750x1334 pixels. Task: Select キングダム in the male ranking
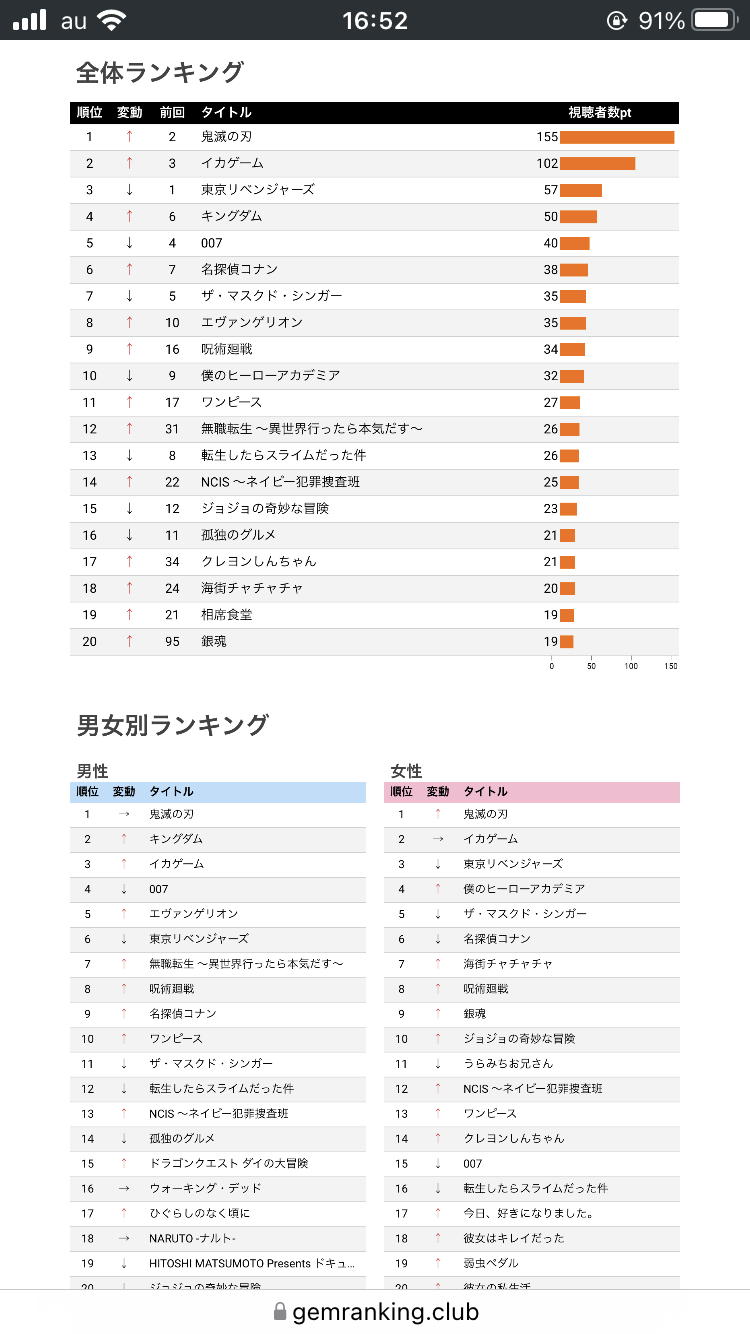[x=176, y=839]
